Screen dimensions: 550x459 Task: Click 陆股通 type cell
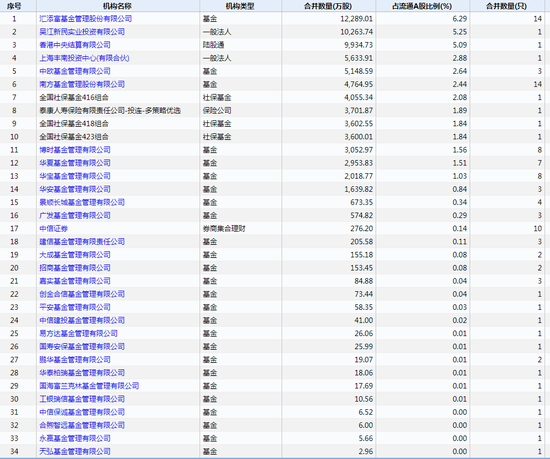point(213,45)
